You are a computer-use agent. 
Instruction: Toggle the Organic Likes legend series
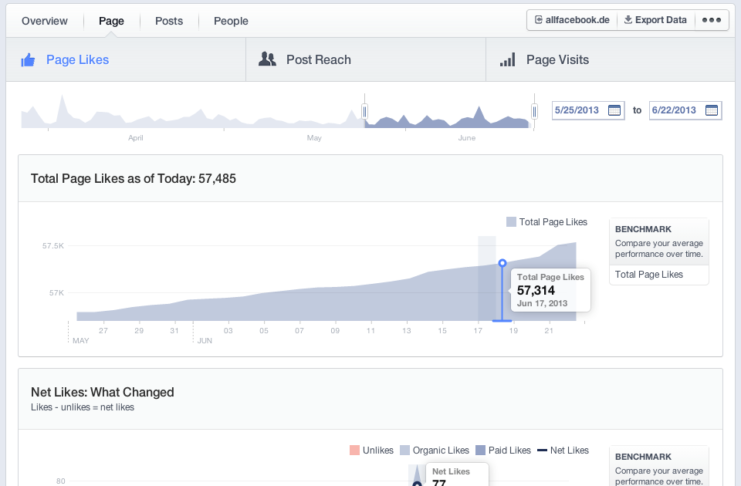pos(434,450)
